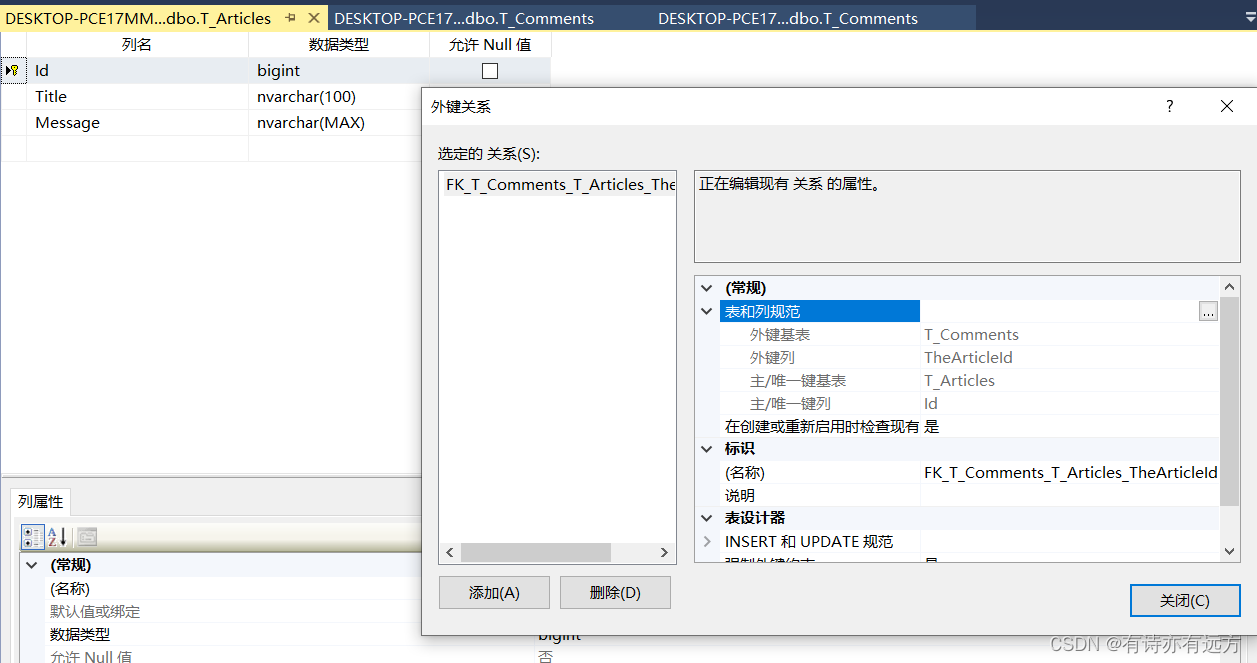1257x663 pixels.
Task: Click the 添加(A) button
Action: click(x=494, y=592)
